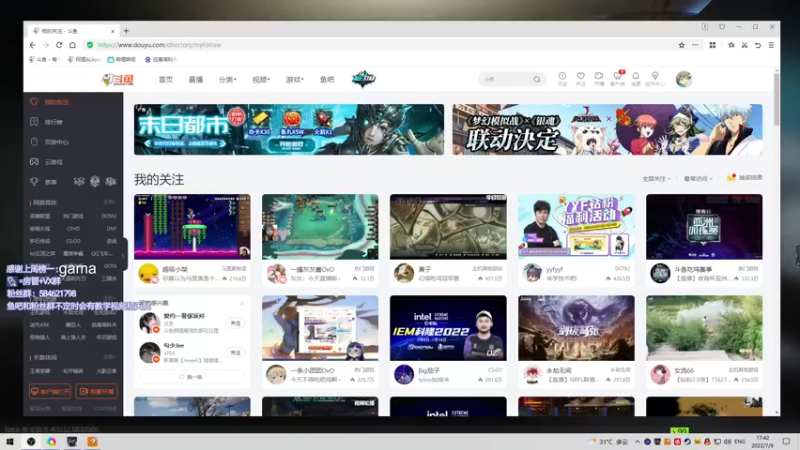Click the first esports league logo beside 赛事

pyautogui.click(x=79, y=182)
